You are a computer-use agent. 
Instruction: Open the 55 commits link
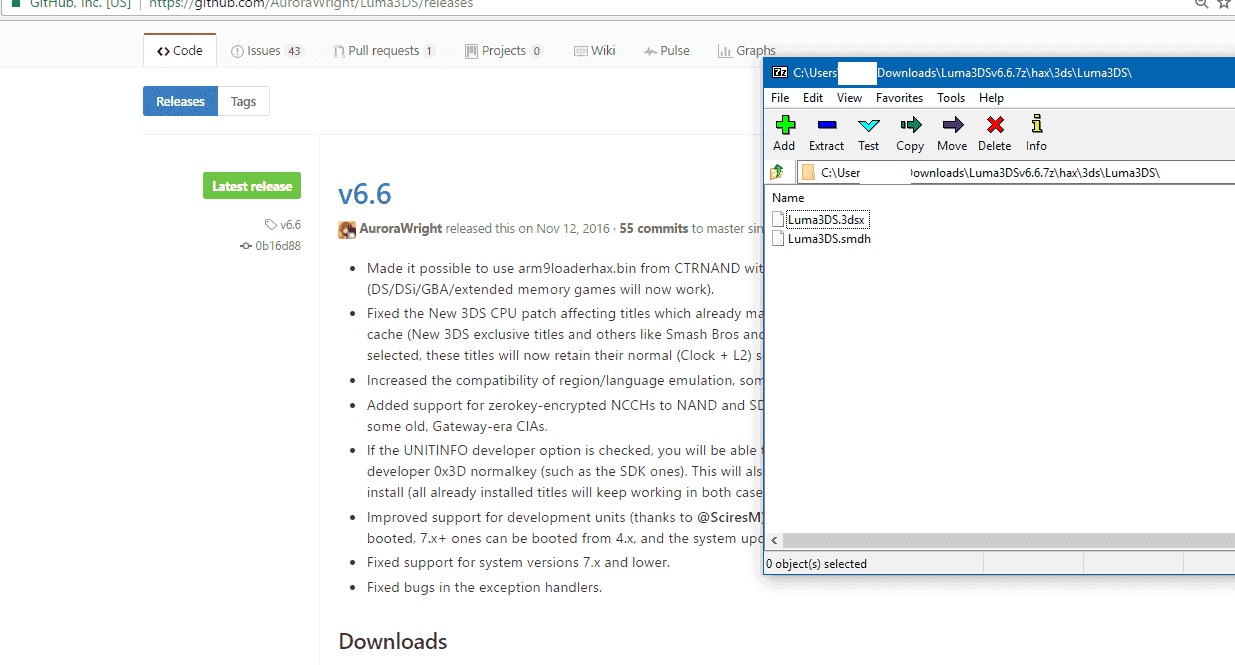654,228
